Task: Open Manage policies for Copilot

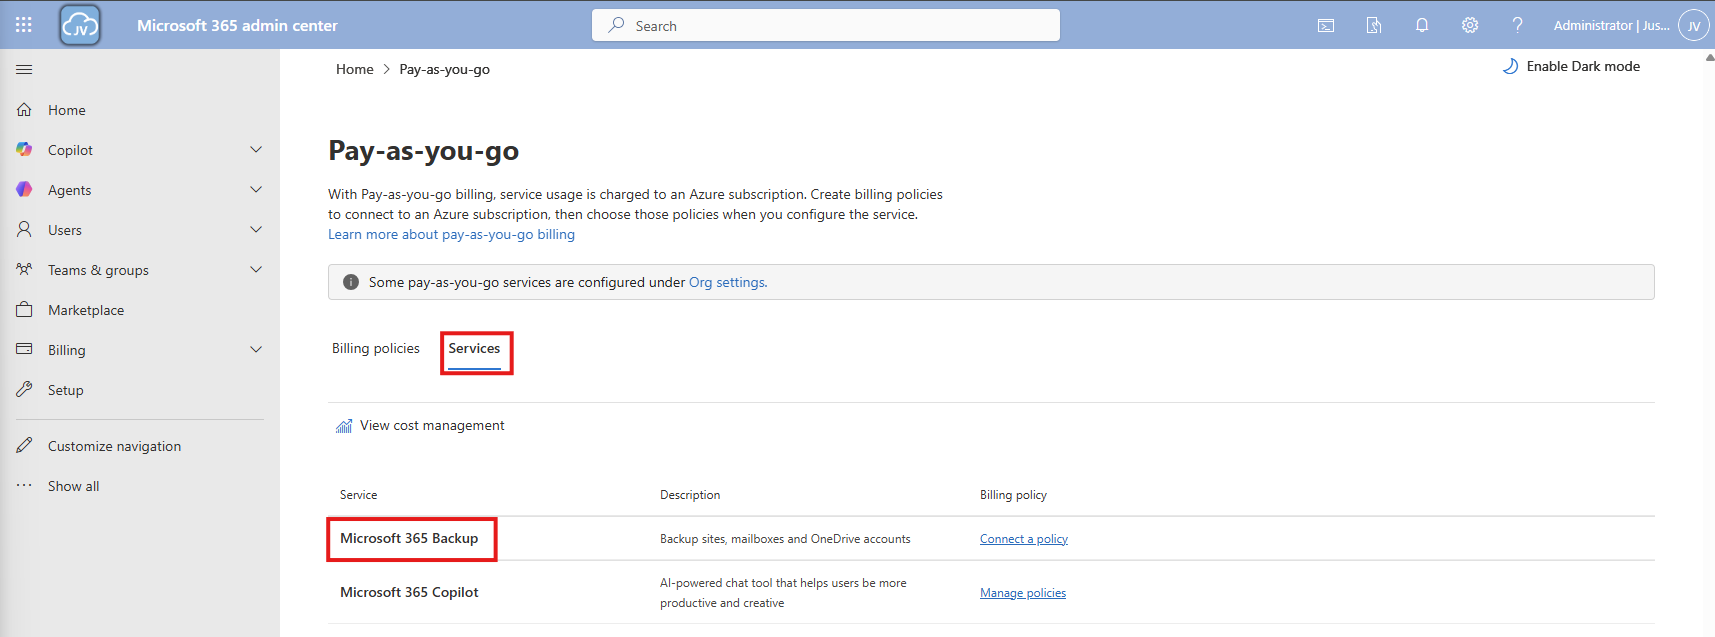Action: (x=1022, y=593)
